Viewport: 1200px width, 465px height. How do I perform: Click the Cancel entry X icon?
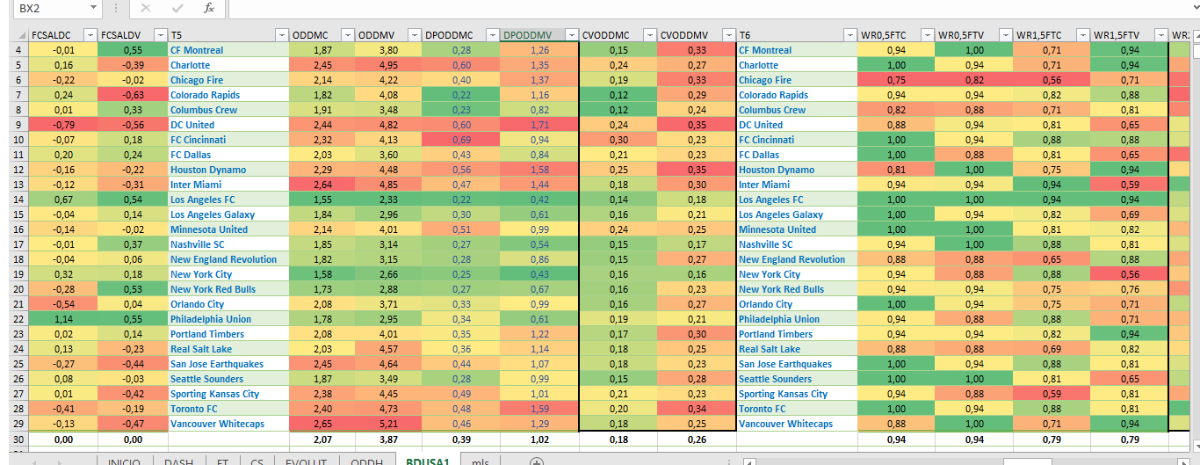pos(145,8)
